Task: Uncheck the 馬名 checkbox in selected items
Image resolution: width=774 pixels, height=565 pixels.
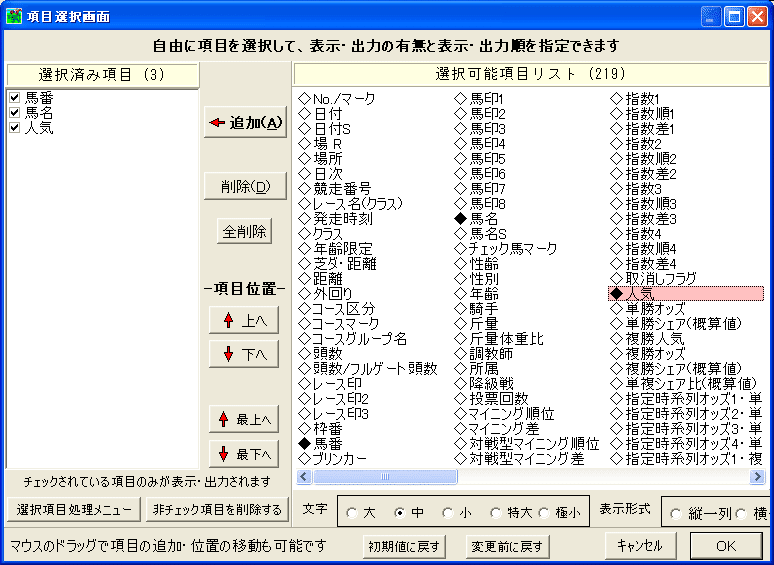Action: click(x=15, y=113)
